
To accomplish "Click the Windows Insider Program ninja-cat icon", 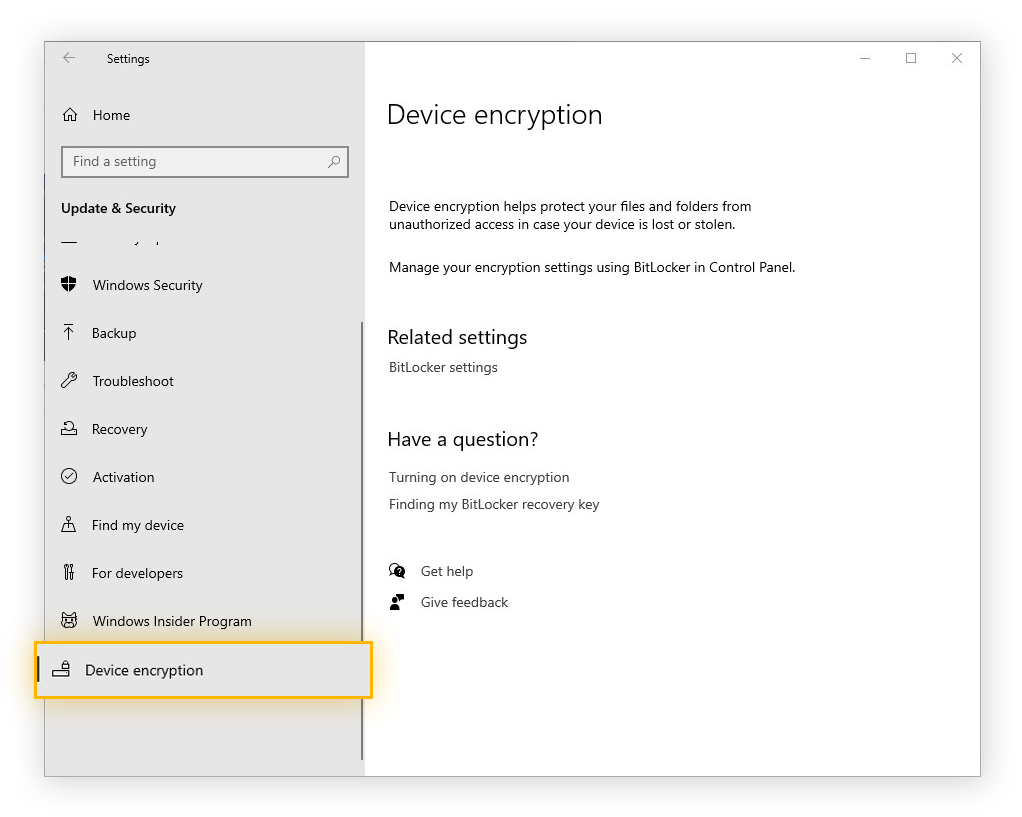I will tap(69, 620).
